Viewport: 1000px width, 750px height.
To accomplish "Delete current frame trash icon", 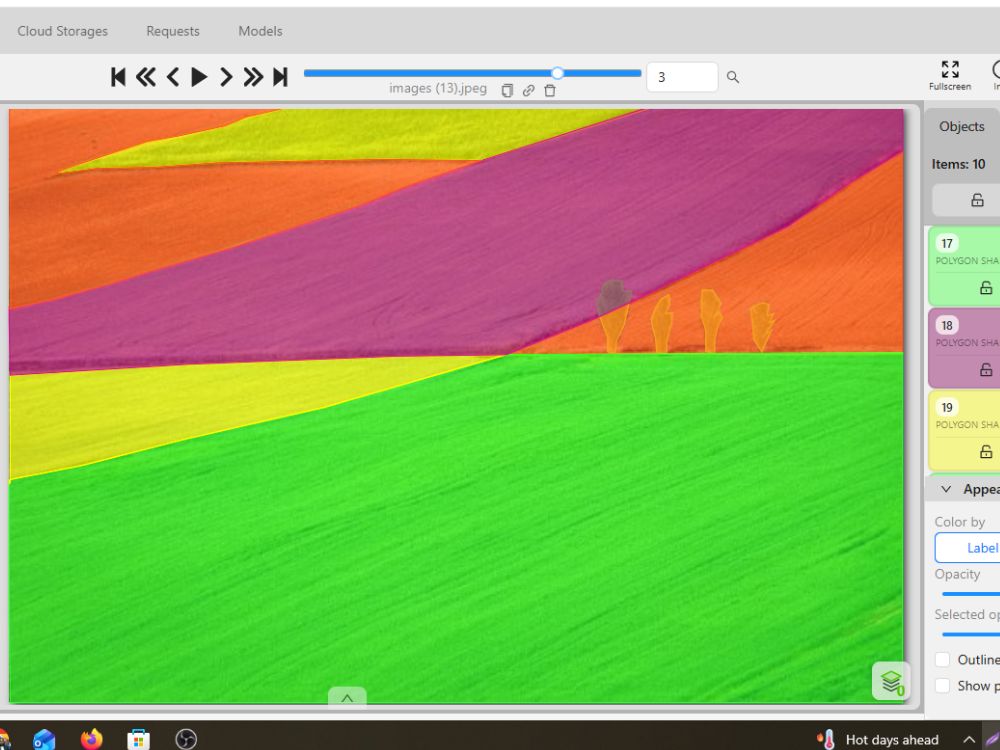I will [x=550, y=91].
